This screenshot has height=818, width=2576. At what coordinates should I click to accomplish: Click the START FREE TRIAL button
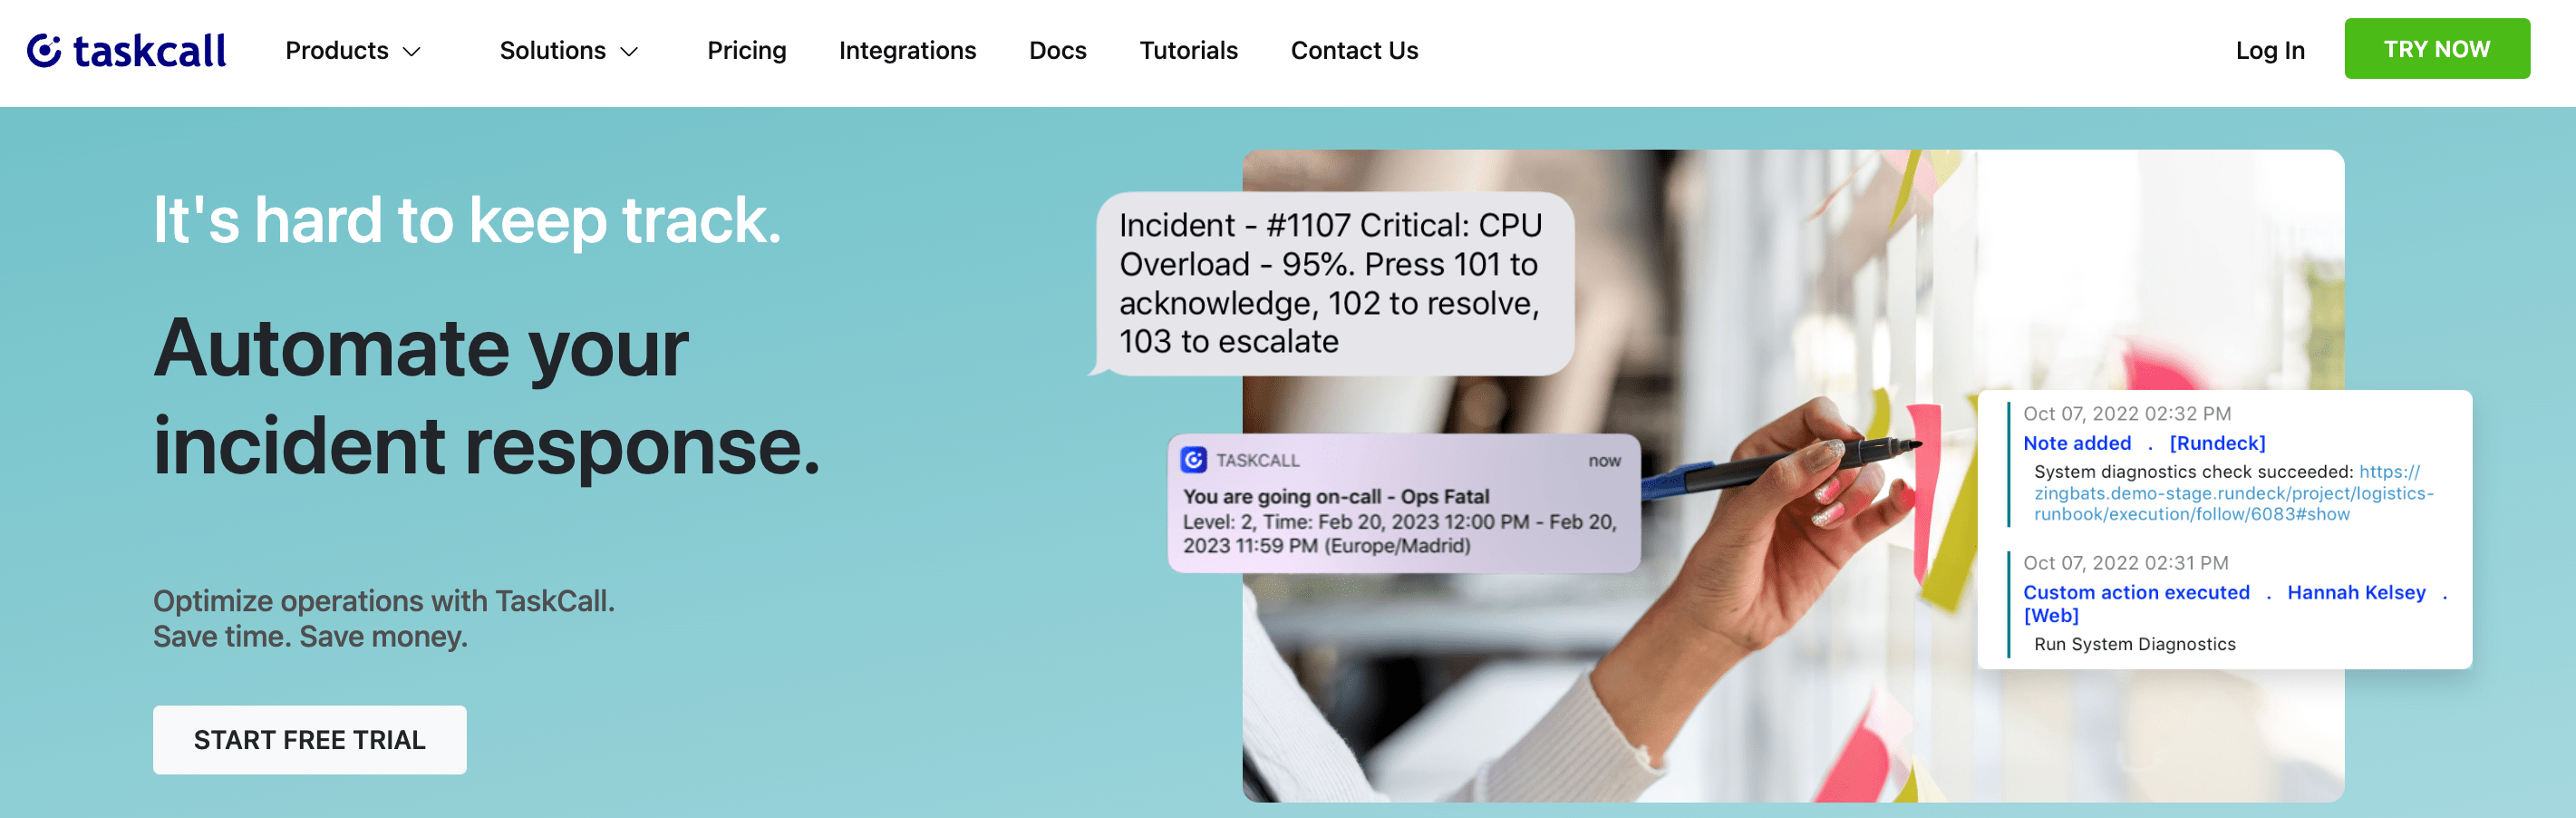click(x=309, y=739)
